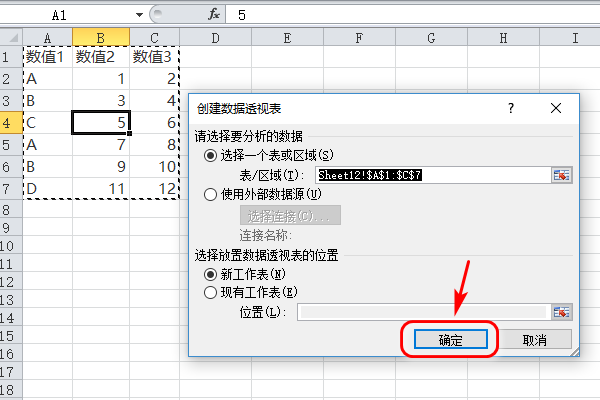Screen dimensions: 600x400
Task: Select column C header
Action: (155, 38)
